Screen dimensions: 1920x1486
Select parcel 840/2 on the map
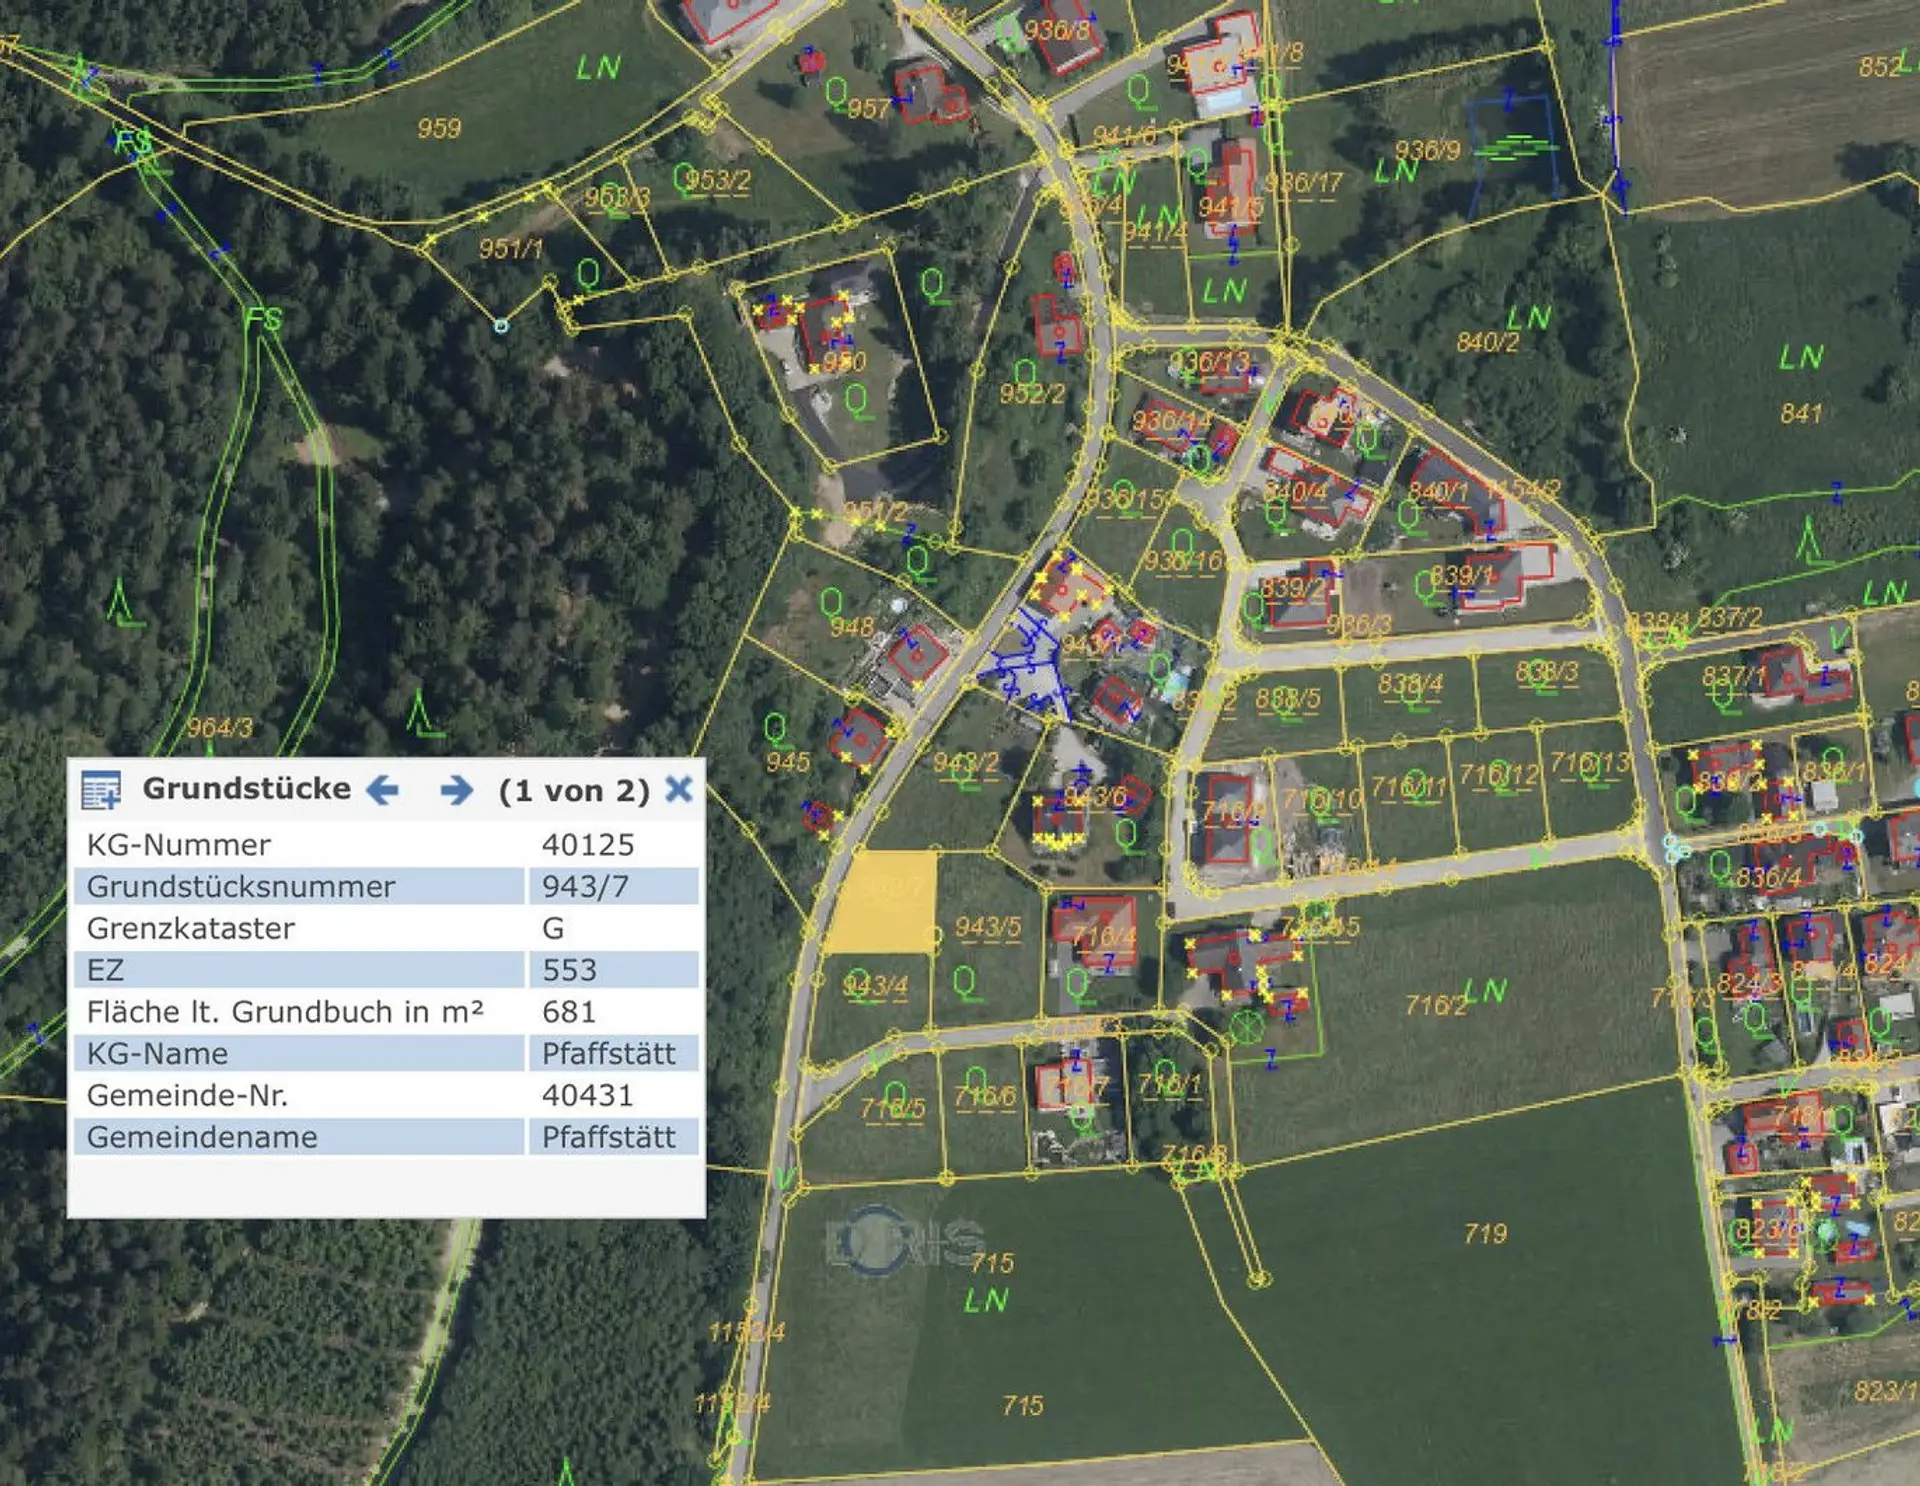click(1487, 342)
